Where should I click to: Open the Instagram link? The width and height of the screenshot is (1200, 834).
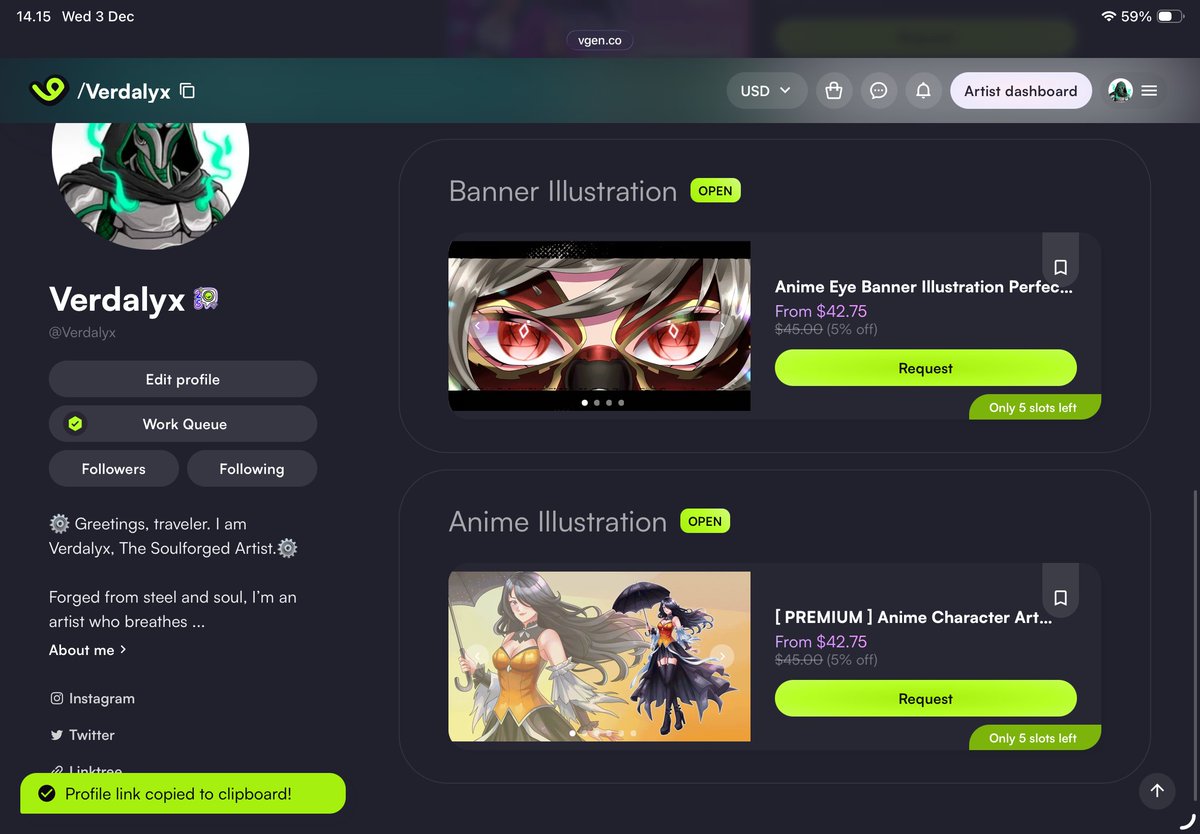click(92, 698)
